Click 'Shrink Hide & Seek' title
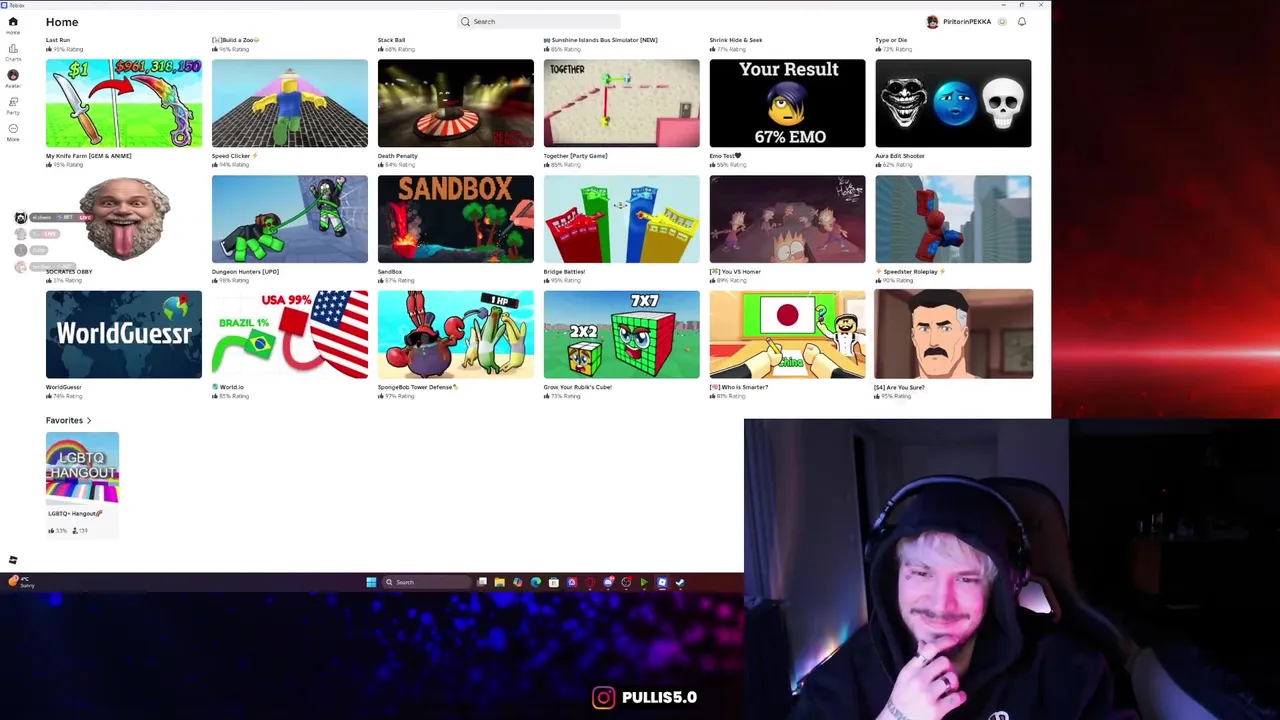 click(x=736, y=40)
